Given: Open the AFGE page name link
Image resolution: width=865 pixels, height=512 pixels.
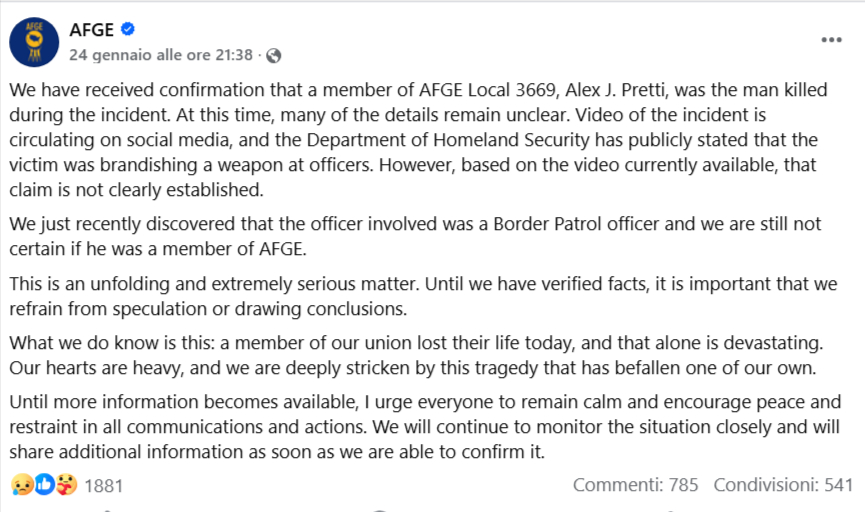Looking at the screenshot, I should 91,30.
